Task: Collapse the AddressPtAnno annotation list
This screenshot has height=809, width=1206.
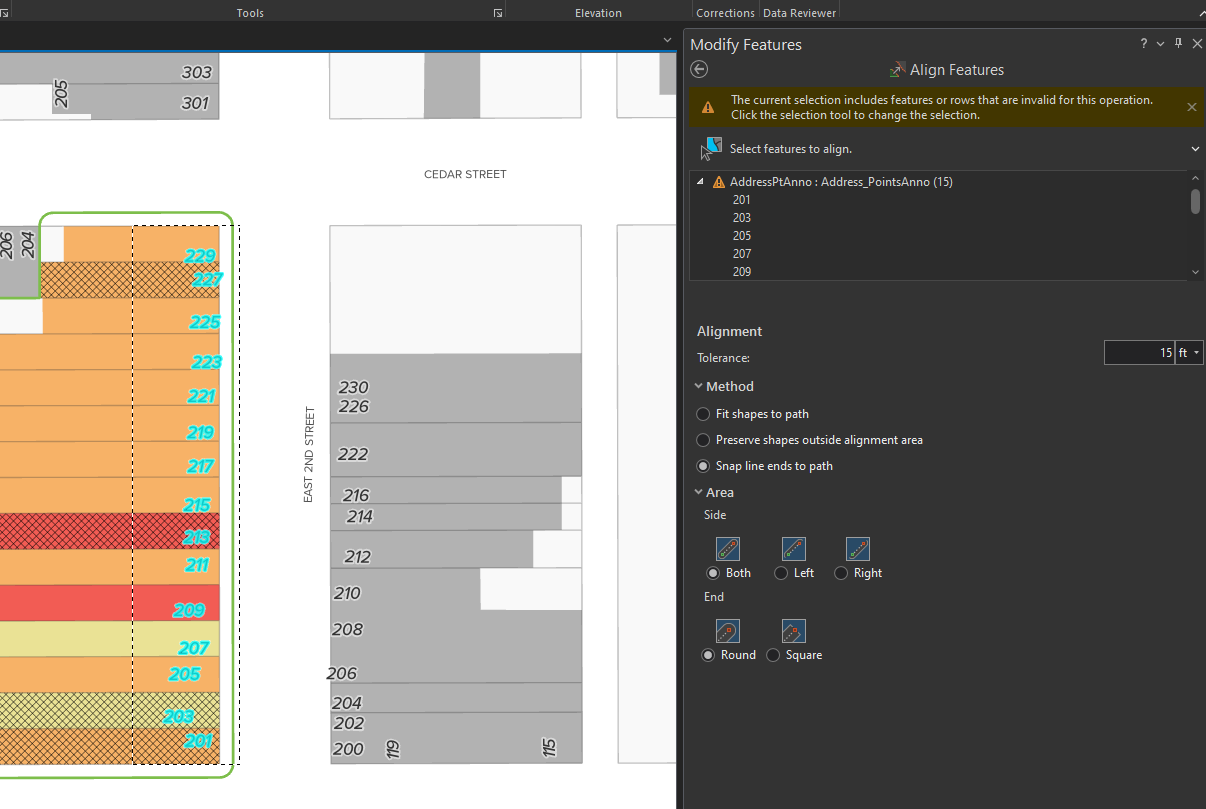Action: (x=700, y=181)
